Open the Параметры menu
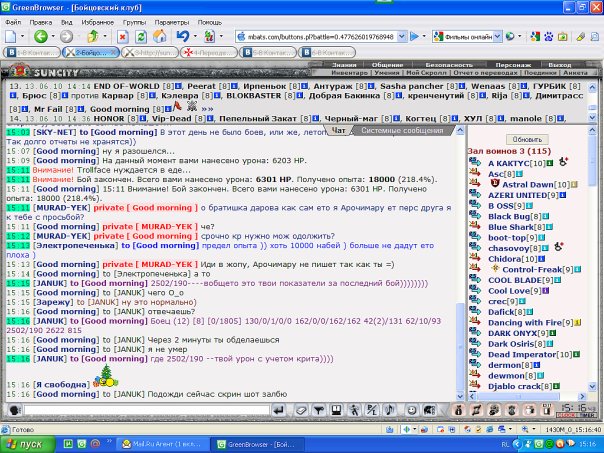This screenshot has width=604, height=453. 172,22
